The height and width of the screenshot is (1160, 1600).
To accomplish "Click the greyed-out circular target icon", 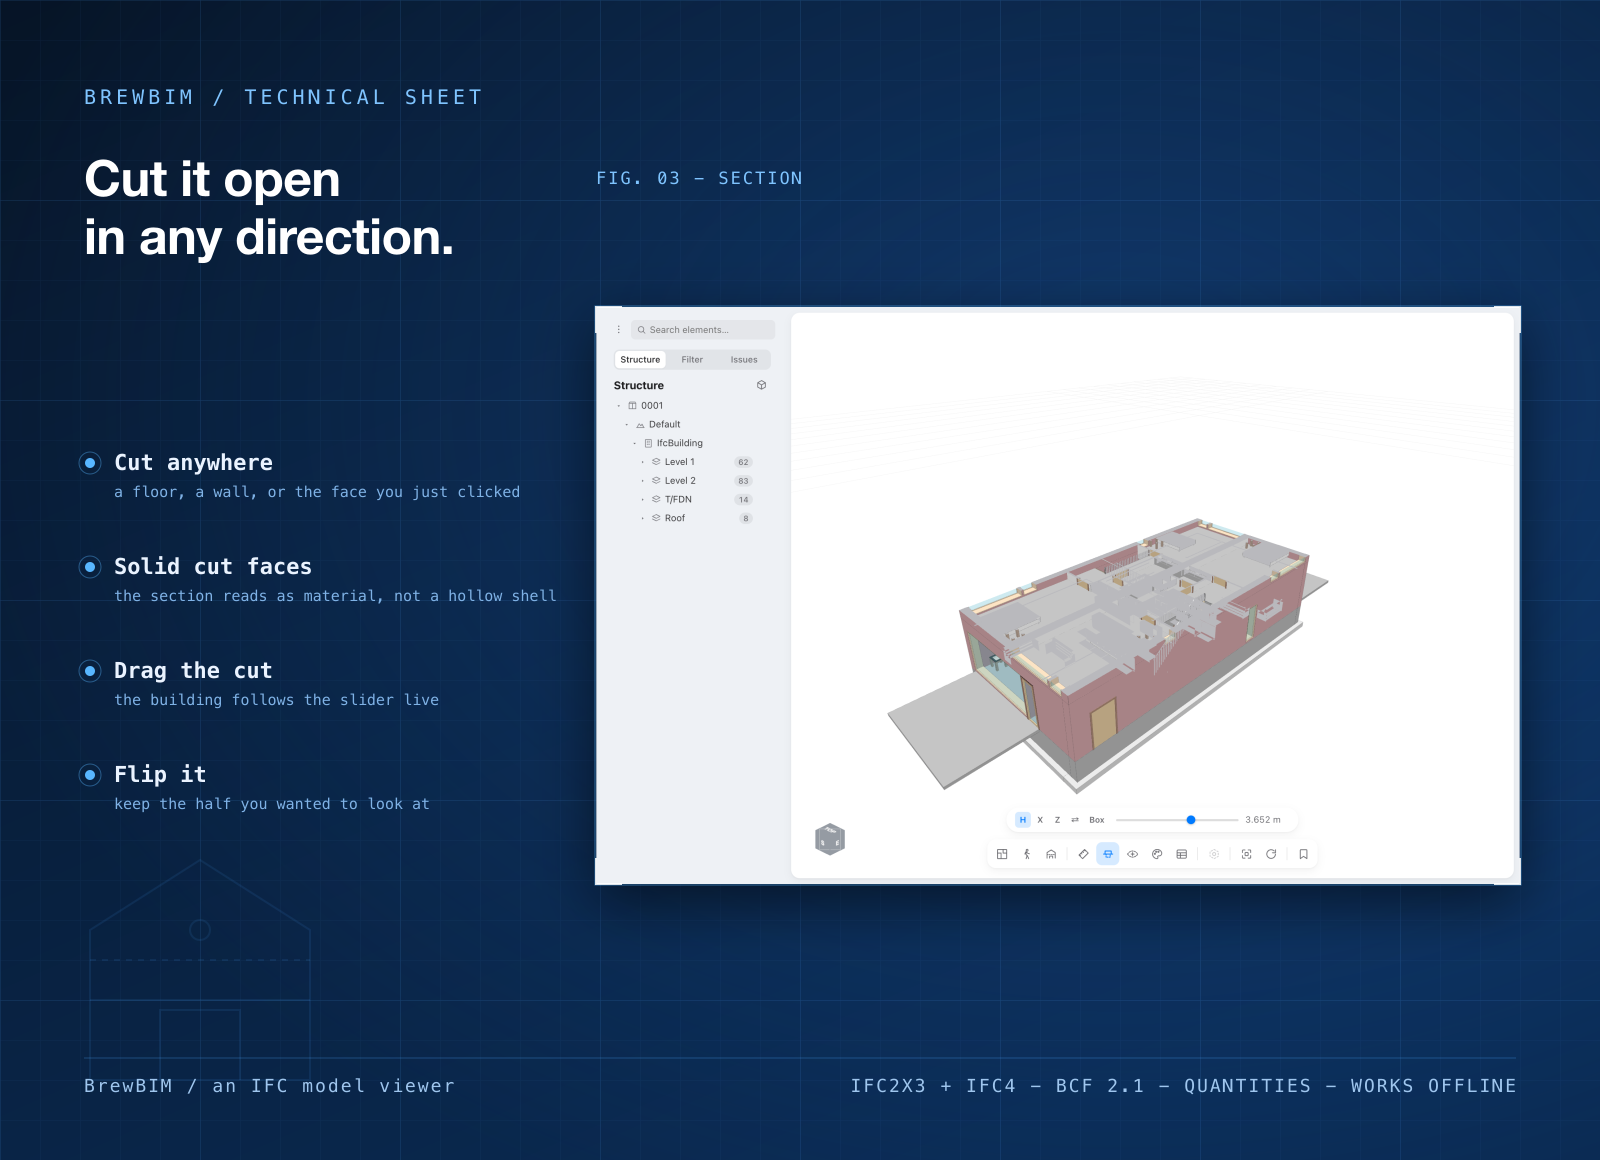I will 1214,854.
